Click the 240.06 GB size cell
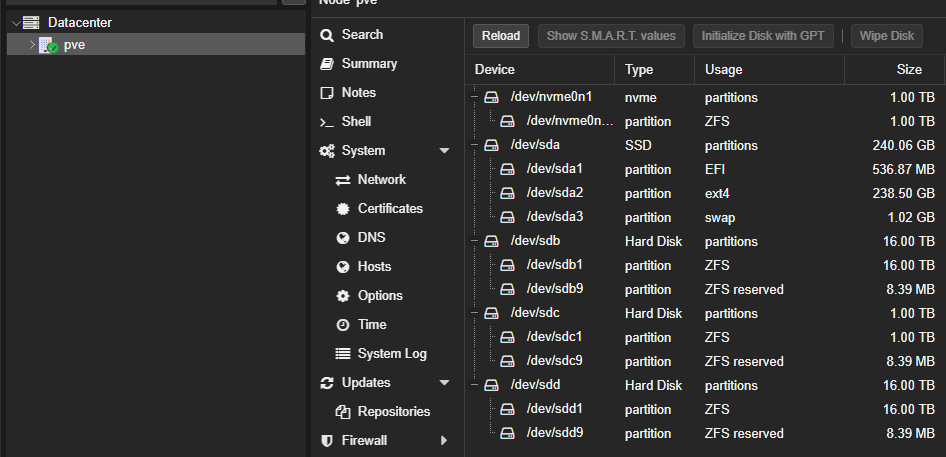 coord(903,145)
